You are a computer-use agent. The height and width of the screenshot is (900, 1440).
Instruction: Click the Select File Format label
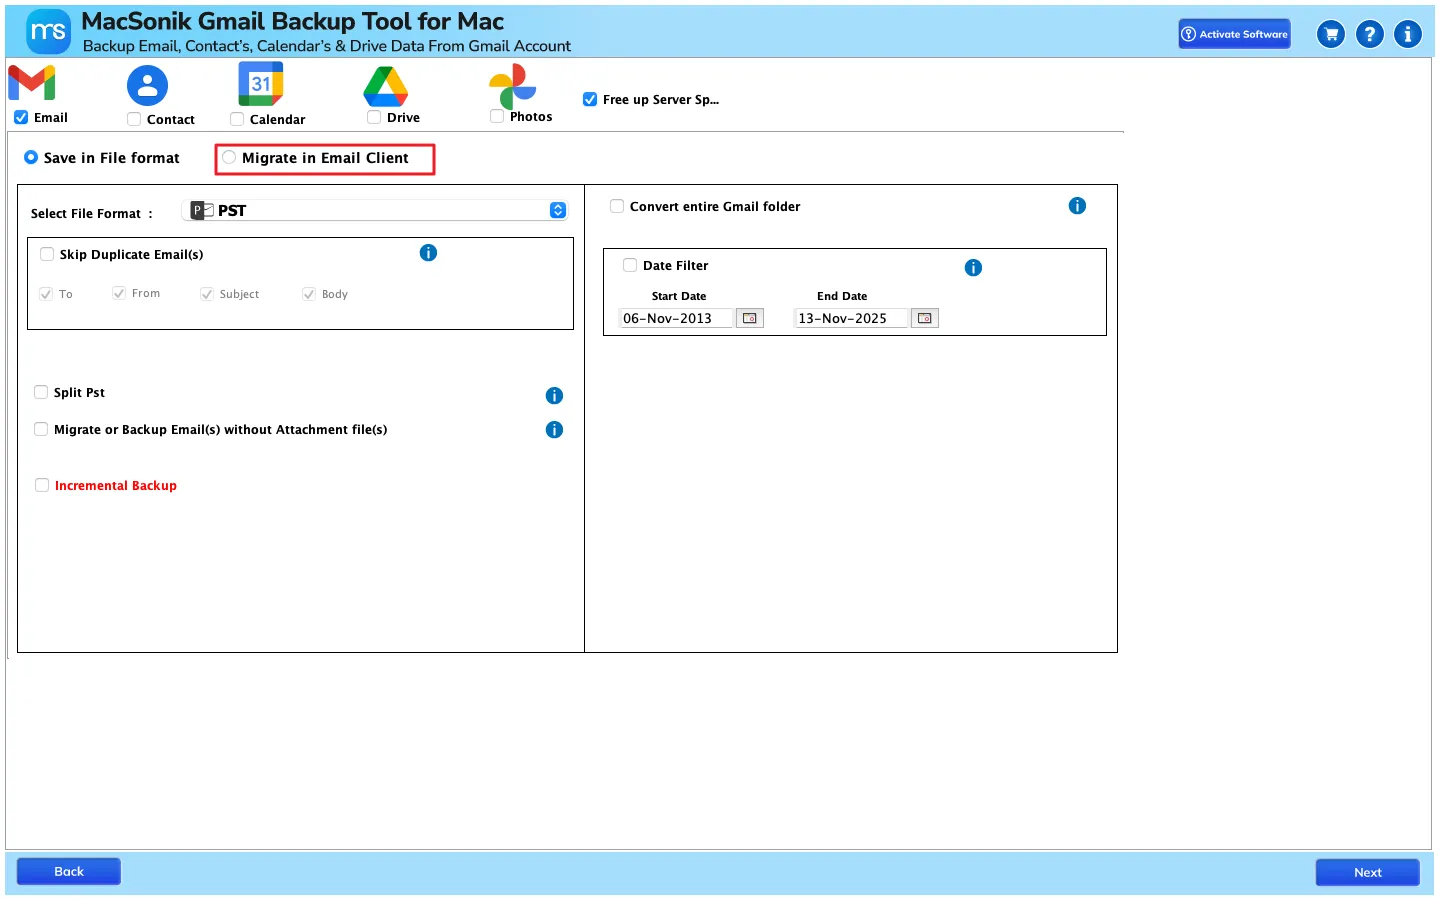[x=92, y=214]
